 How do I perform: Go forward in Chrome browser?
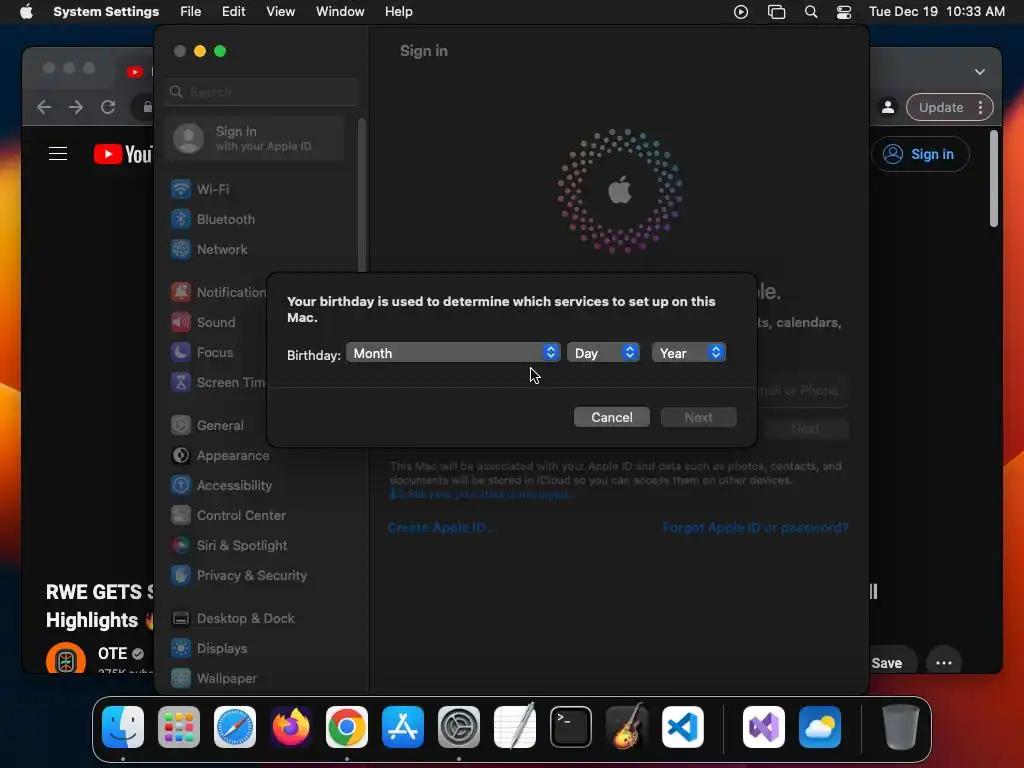(76, 107)
